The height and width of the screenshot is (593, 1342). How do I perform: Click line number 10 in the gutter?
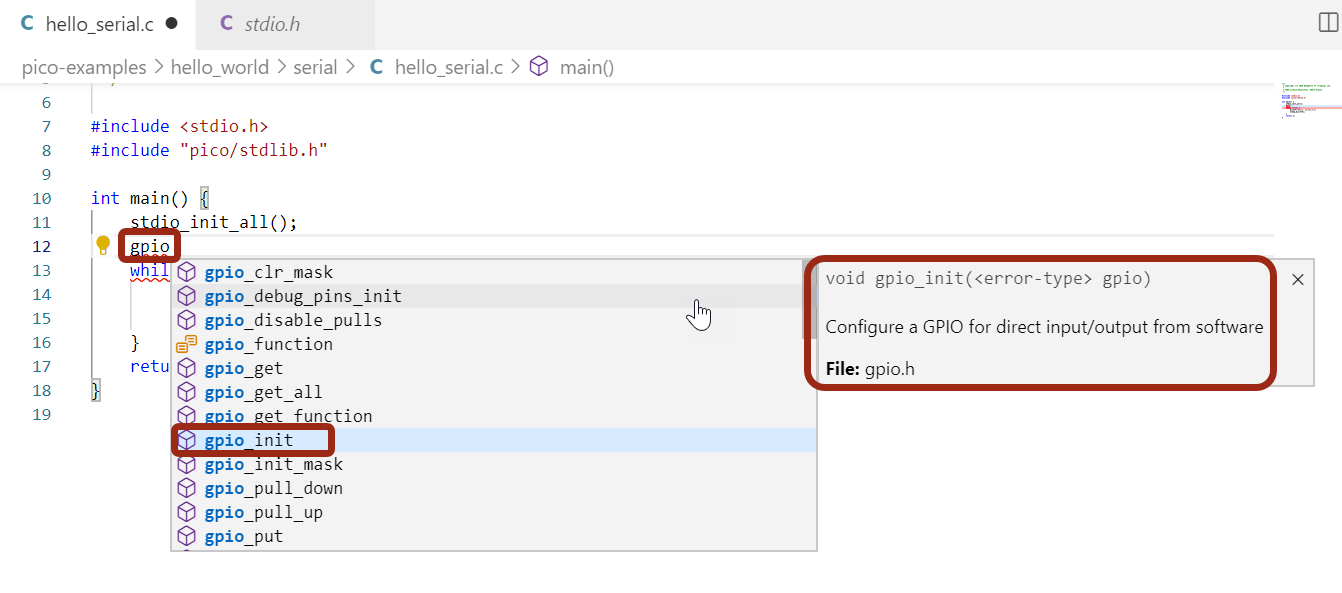point(42,198)
